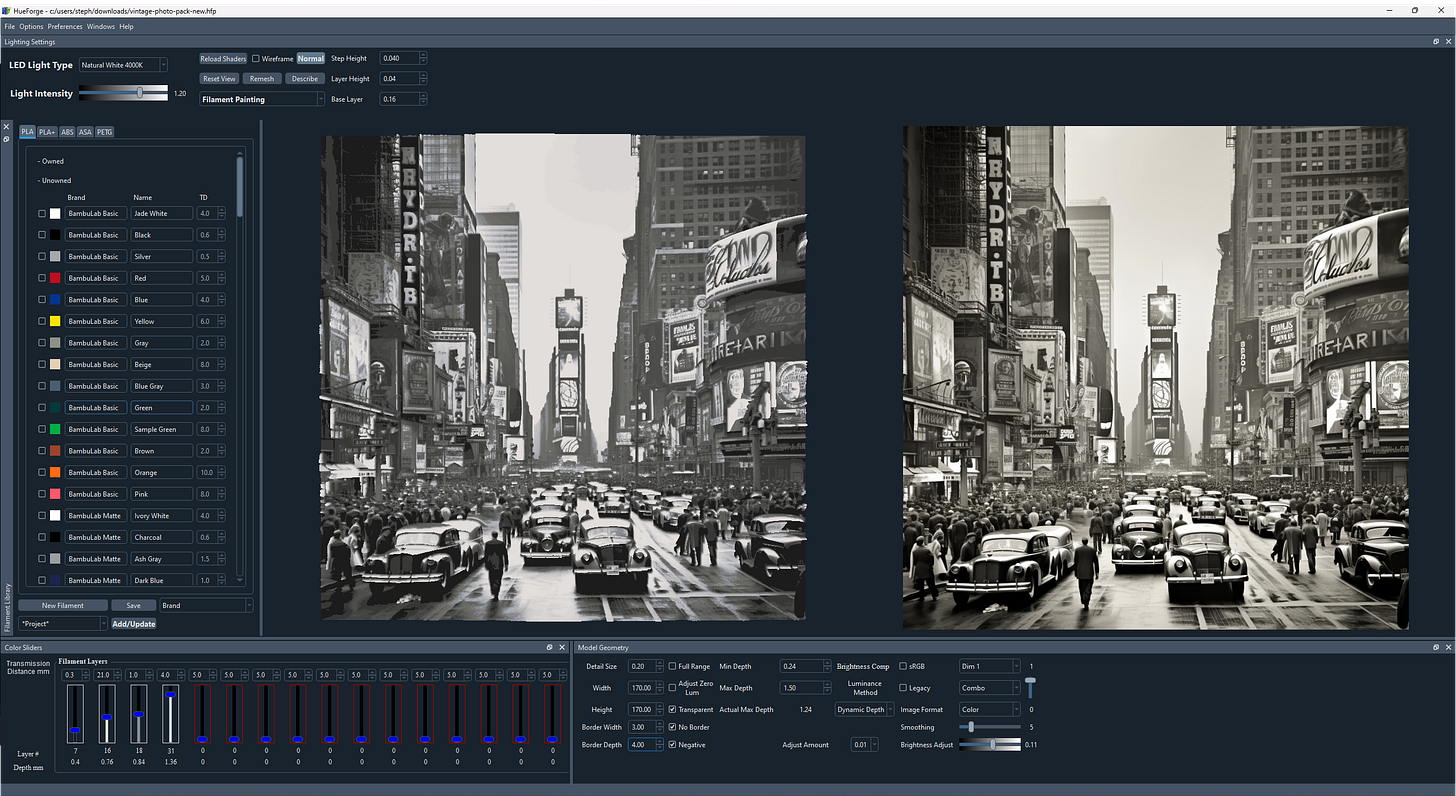
Task: Close the Color Sliders panel
Action: click(562, 647)
